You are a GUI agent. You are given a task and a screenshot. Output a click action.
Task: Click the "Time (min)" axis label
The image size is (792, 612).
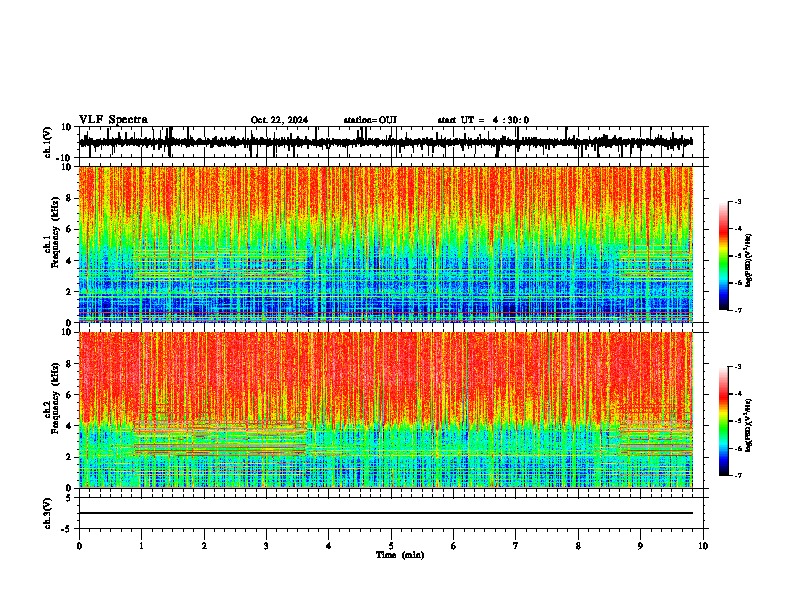pyautogui.click(x=400, y=555)
